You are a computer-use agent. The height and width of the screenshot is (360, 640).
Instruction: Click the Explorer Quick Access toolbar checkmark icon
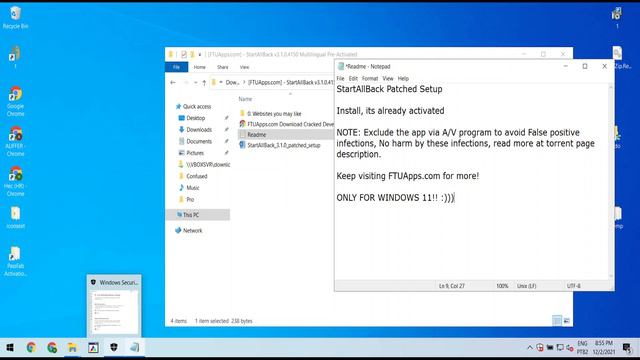click(184, 54)
